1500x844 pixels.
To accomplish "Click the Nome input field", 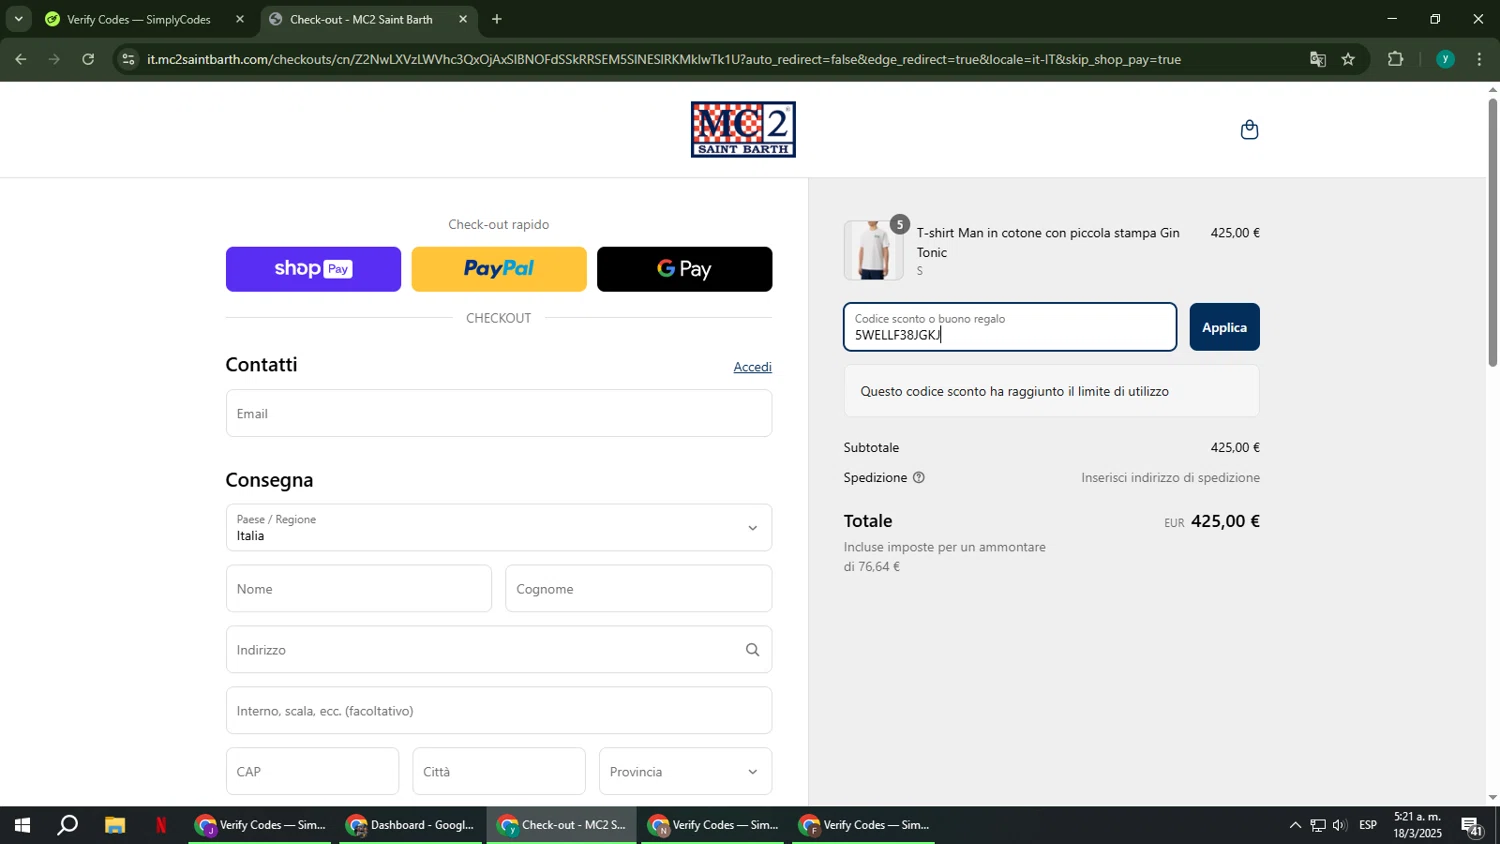I will (359, 589).
